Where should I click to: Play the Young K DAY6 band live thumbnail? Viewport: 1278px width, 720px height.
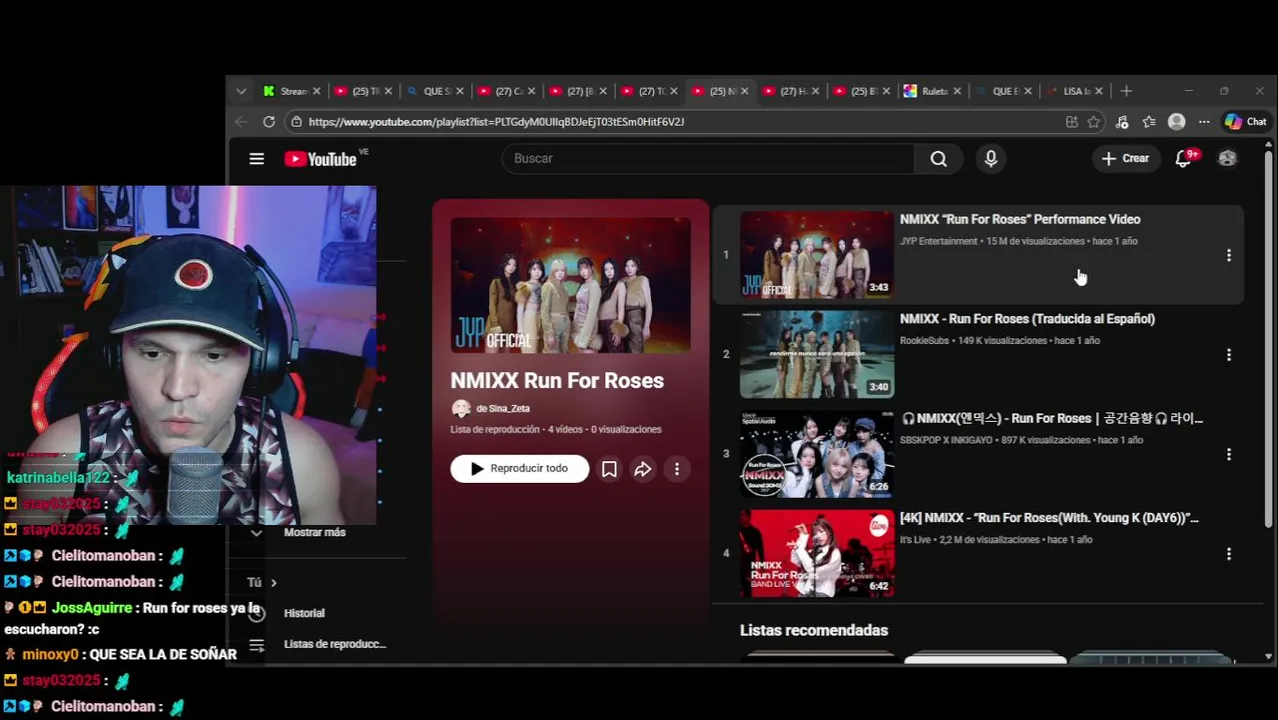tap(817, 554)
